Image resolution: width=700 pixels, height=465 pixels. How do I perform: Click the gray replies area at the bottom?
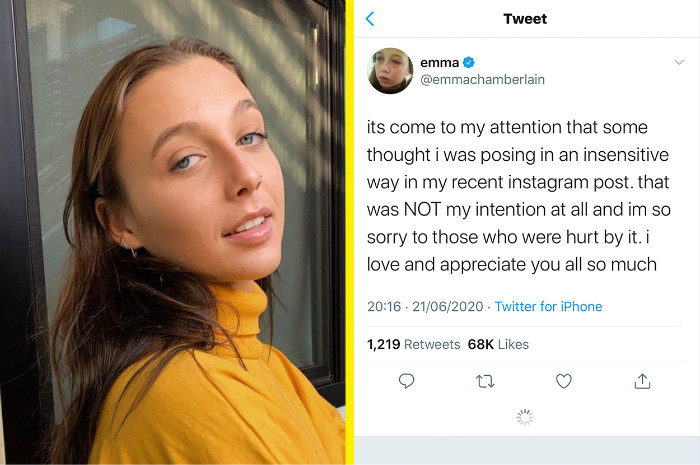tap(527, 450)
